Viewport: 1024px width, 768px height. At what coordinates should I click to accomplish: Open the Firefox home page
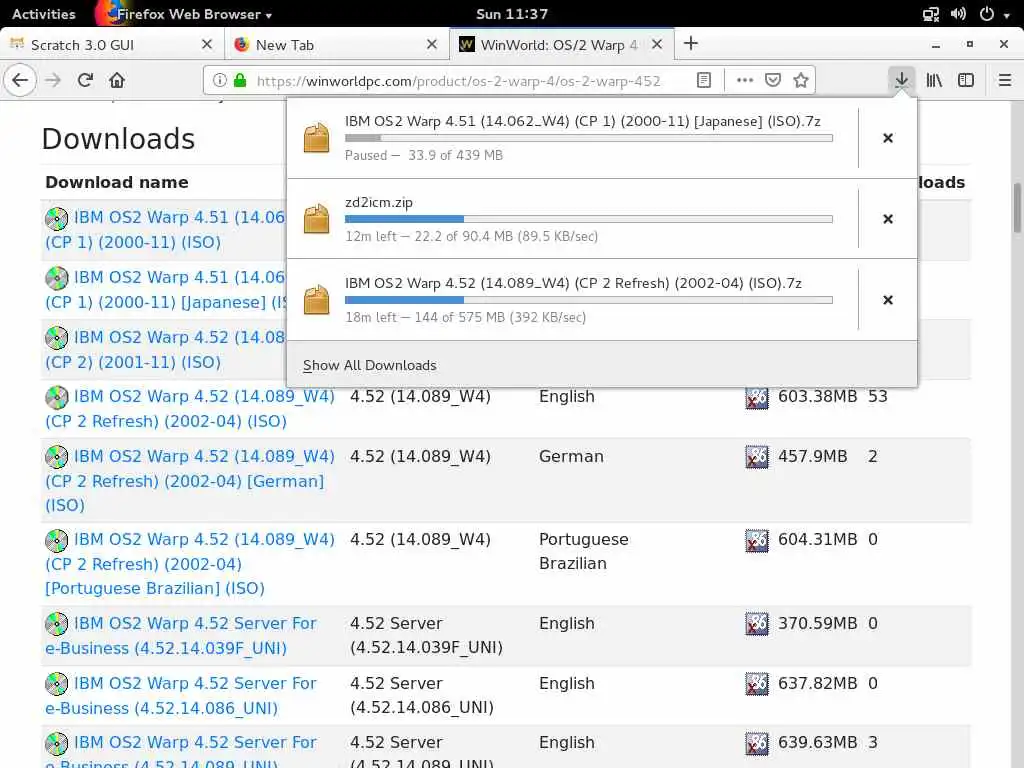[x=117, y=80]
